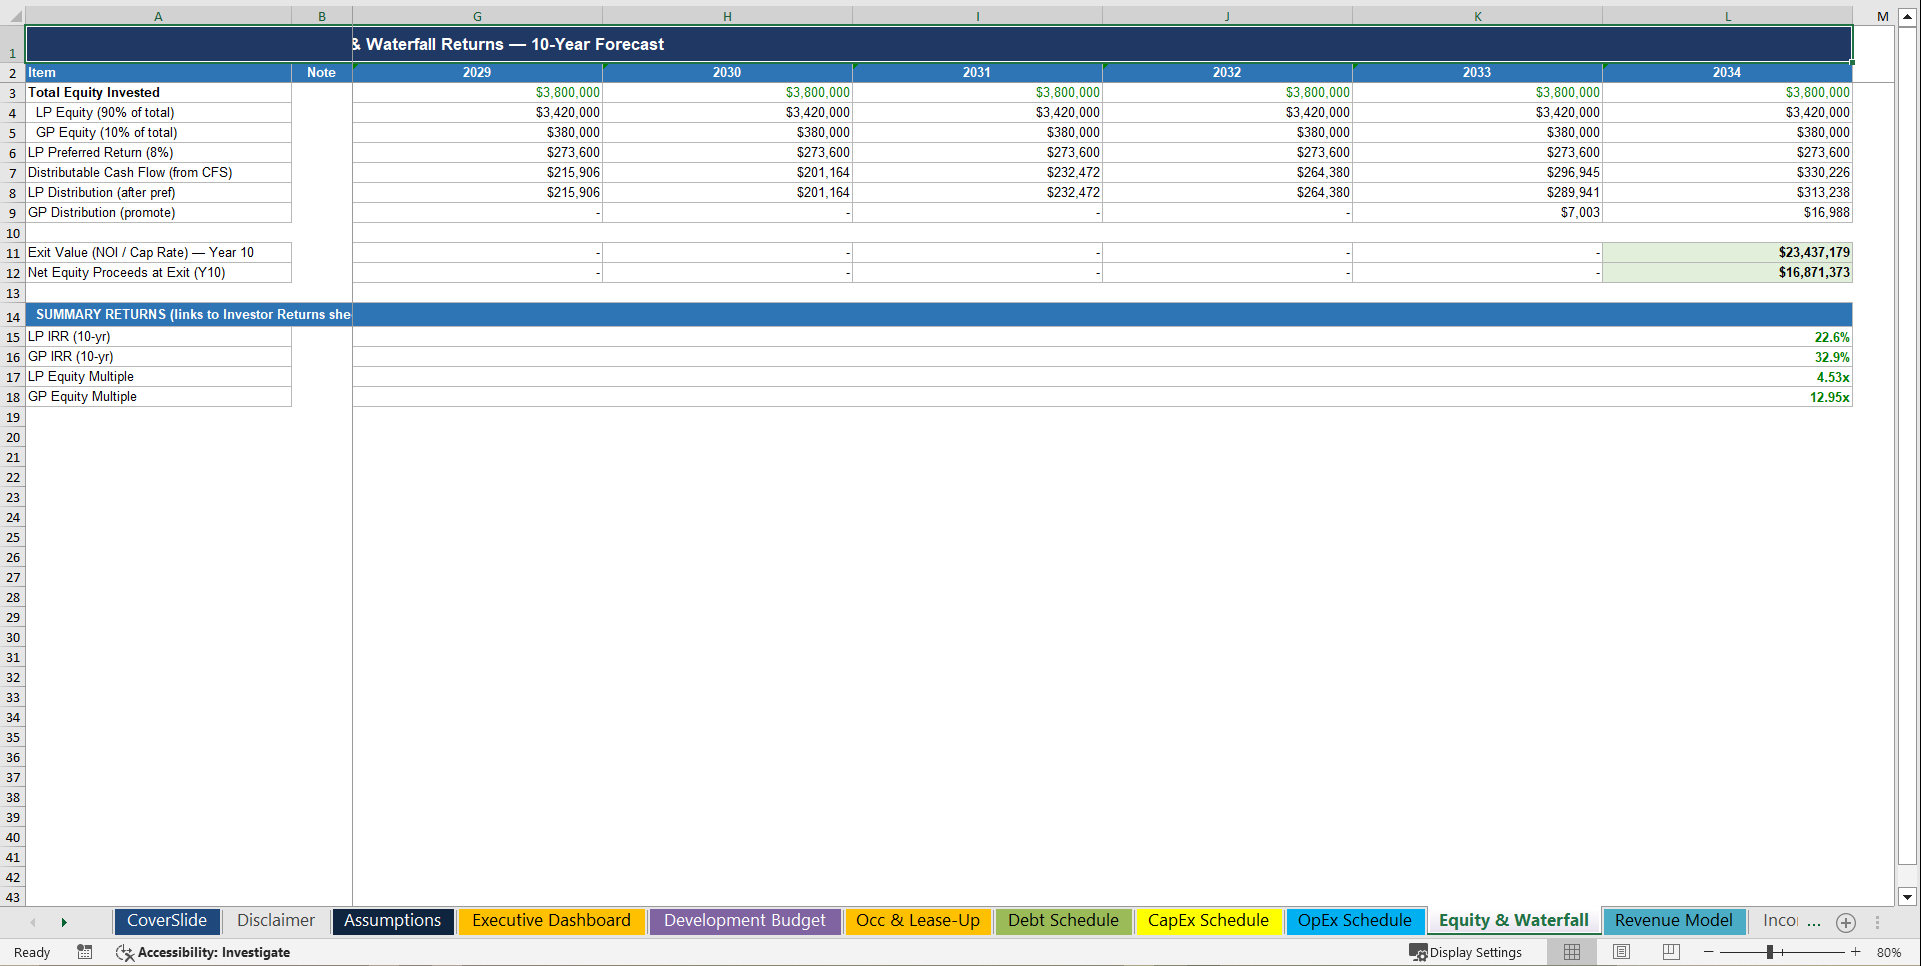This screenshot has width=1921, height=966.
Task: Click the Accessibility: Investigate indicator
Action: click(203, 952)
